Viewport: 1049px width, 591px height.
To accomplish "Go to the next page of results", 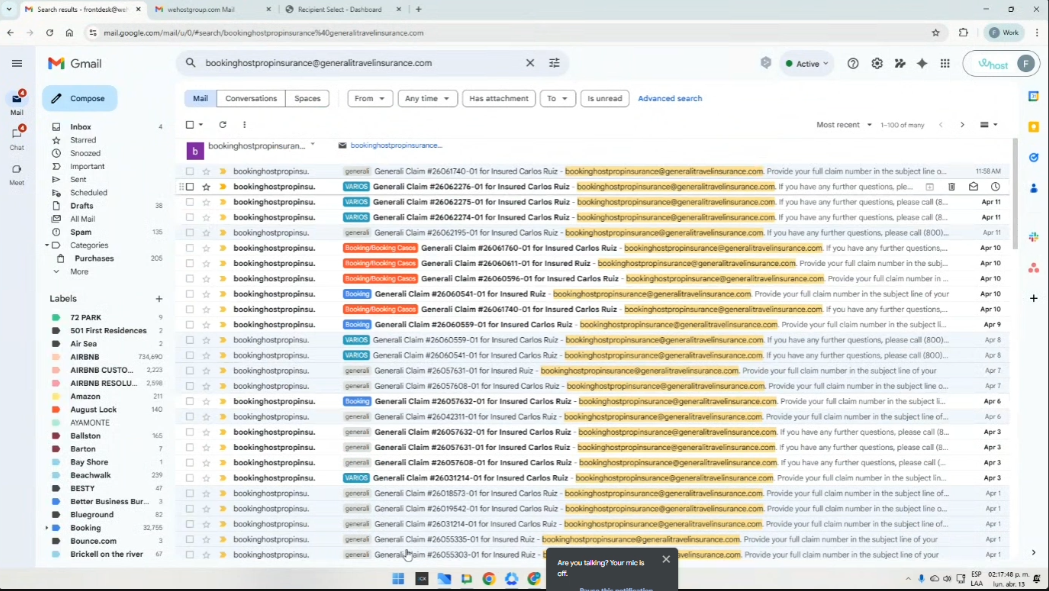I will pos(963,124).
